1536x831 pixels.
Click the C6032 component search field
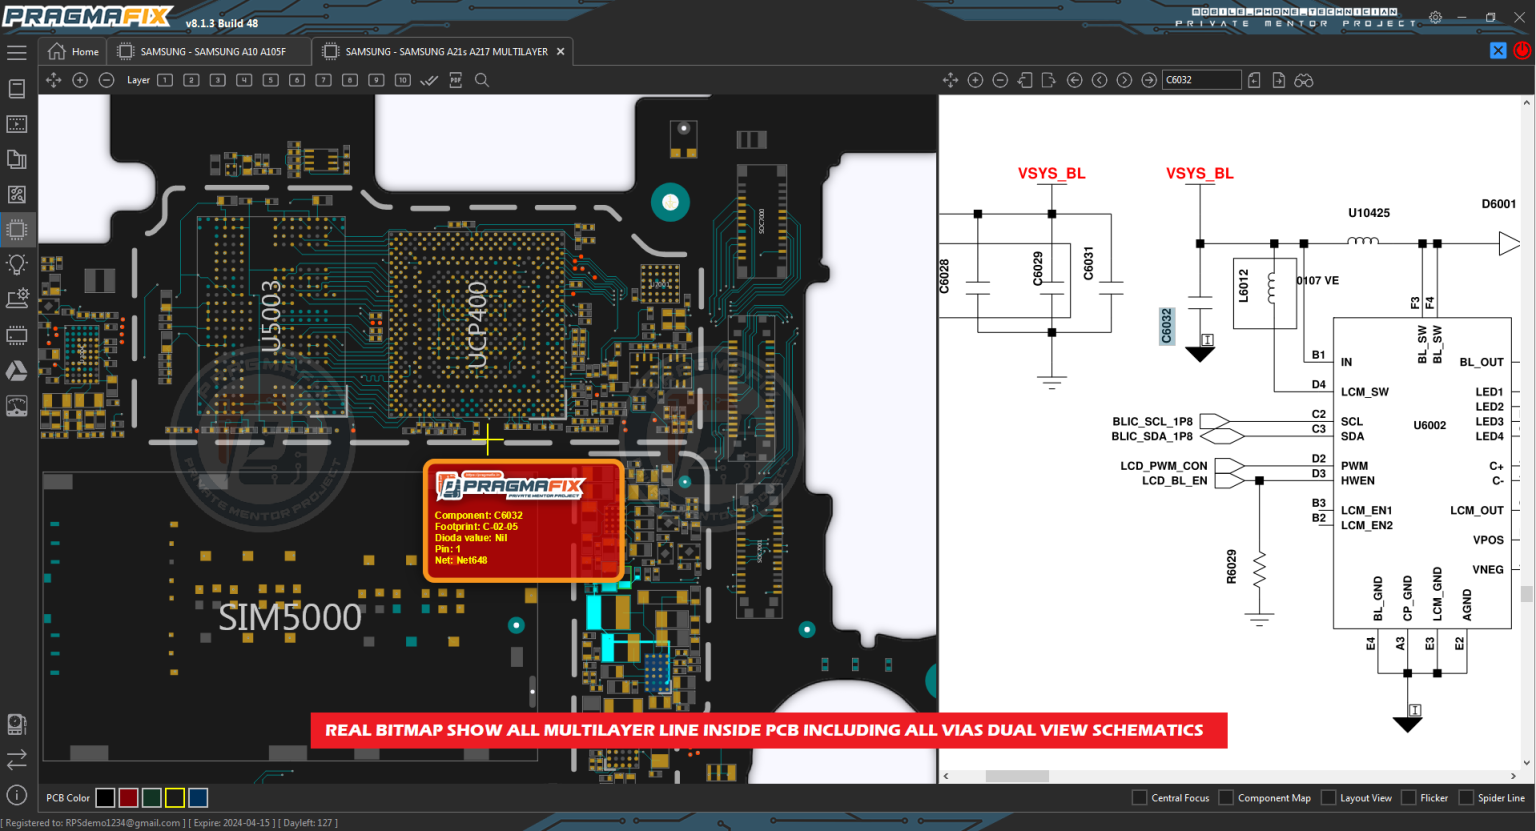[x=1200, y=80]
